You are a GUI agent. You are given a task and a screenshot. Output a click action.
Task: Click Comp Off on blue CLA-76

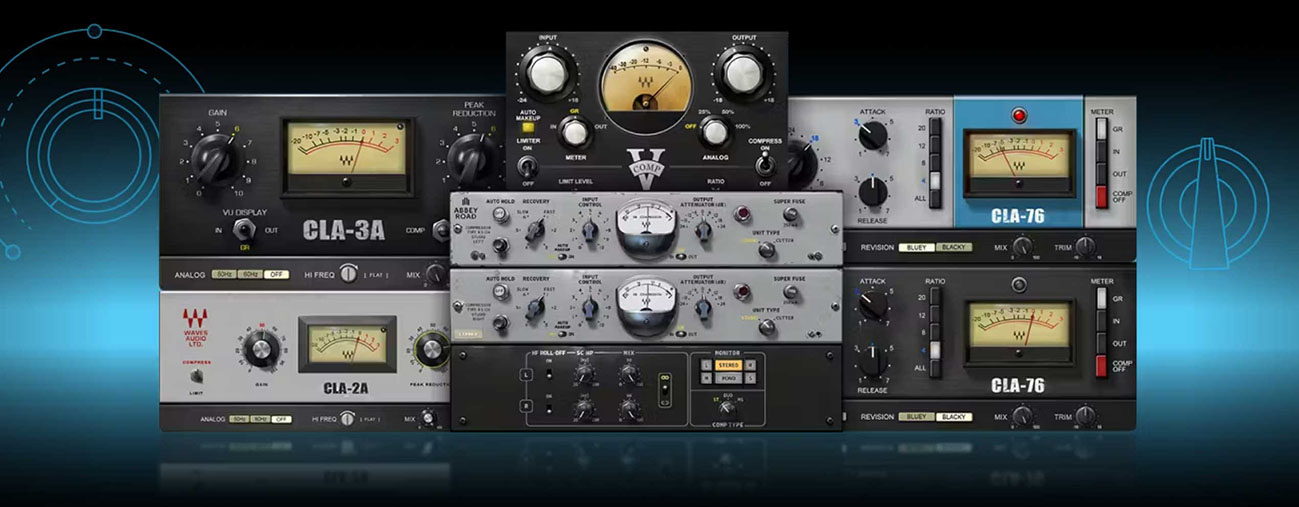coord(1102,196)
